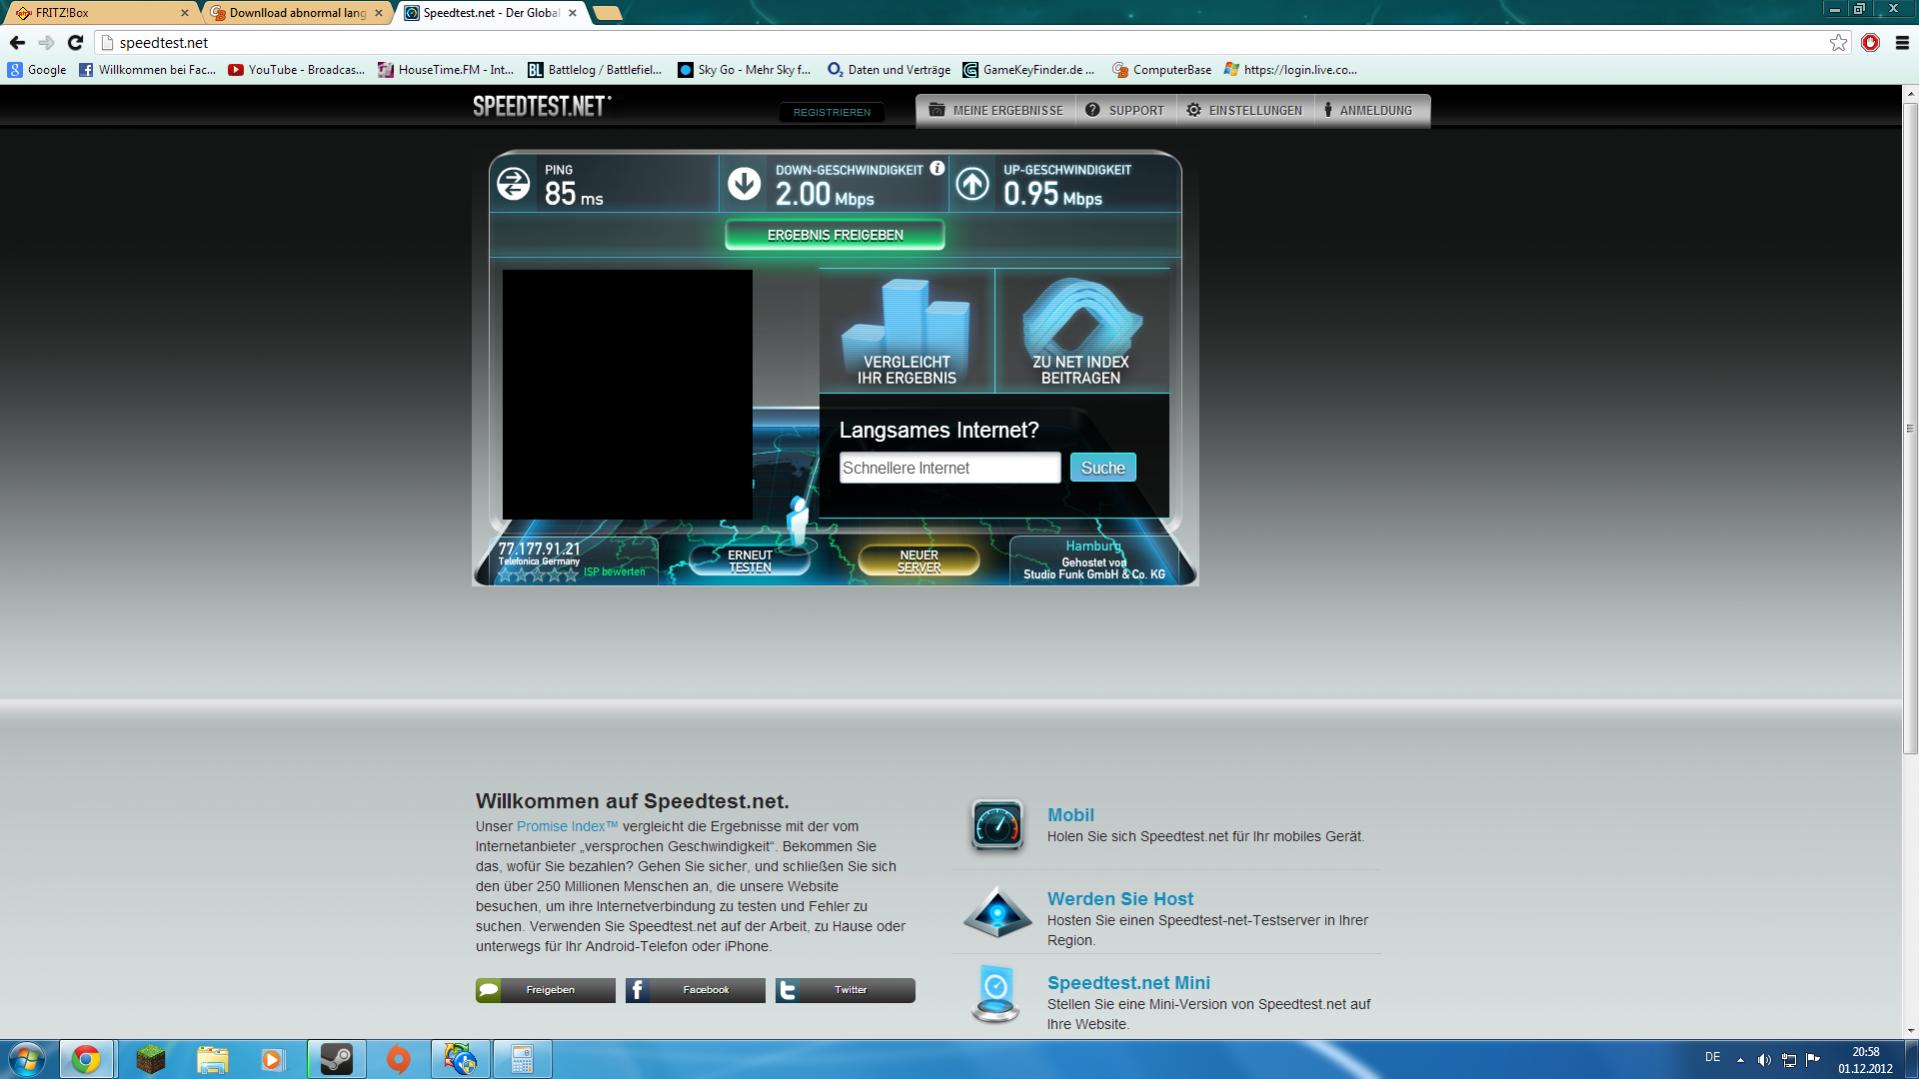
Task: Reload the speedtest.net page
Action: click(75, 43)
